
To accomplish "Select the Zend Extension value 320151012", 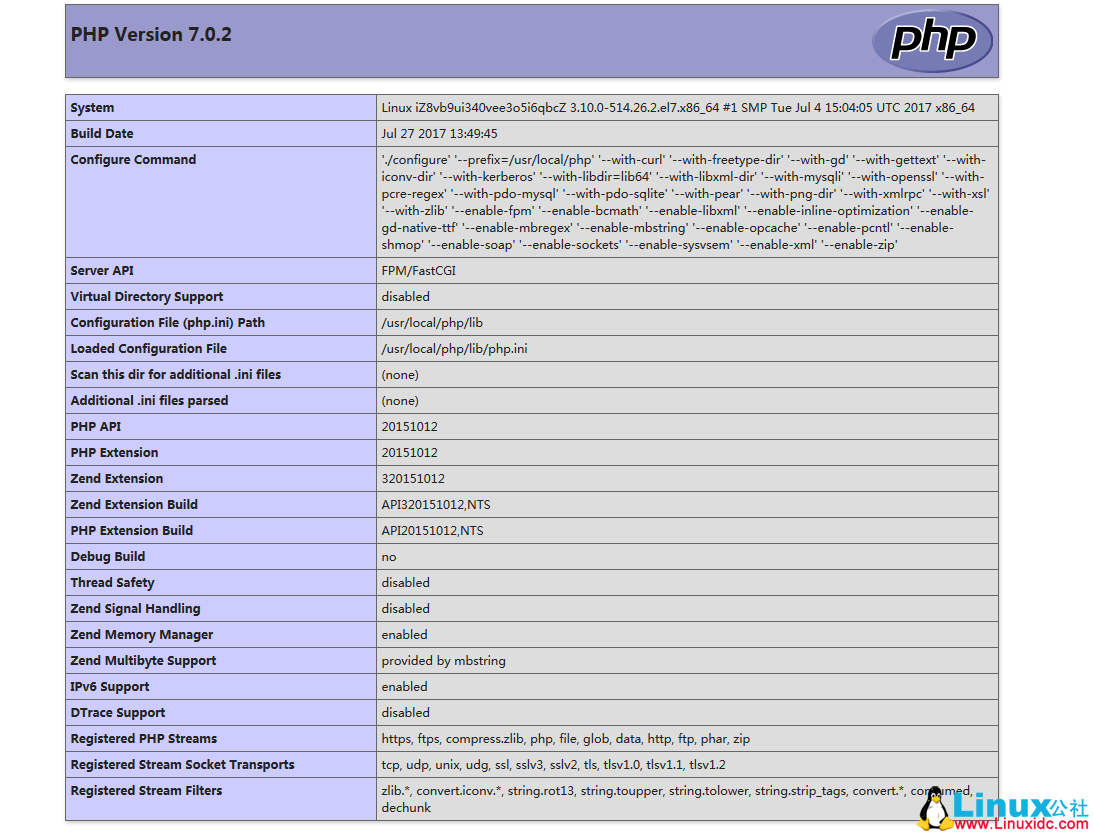I will 413,479.
